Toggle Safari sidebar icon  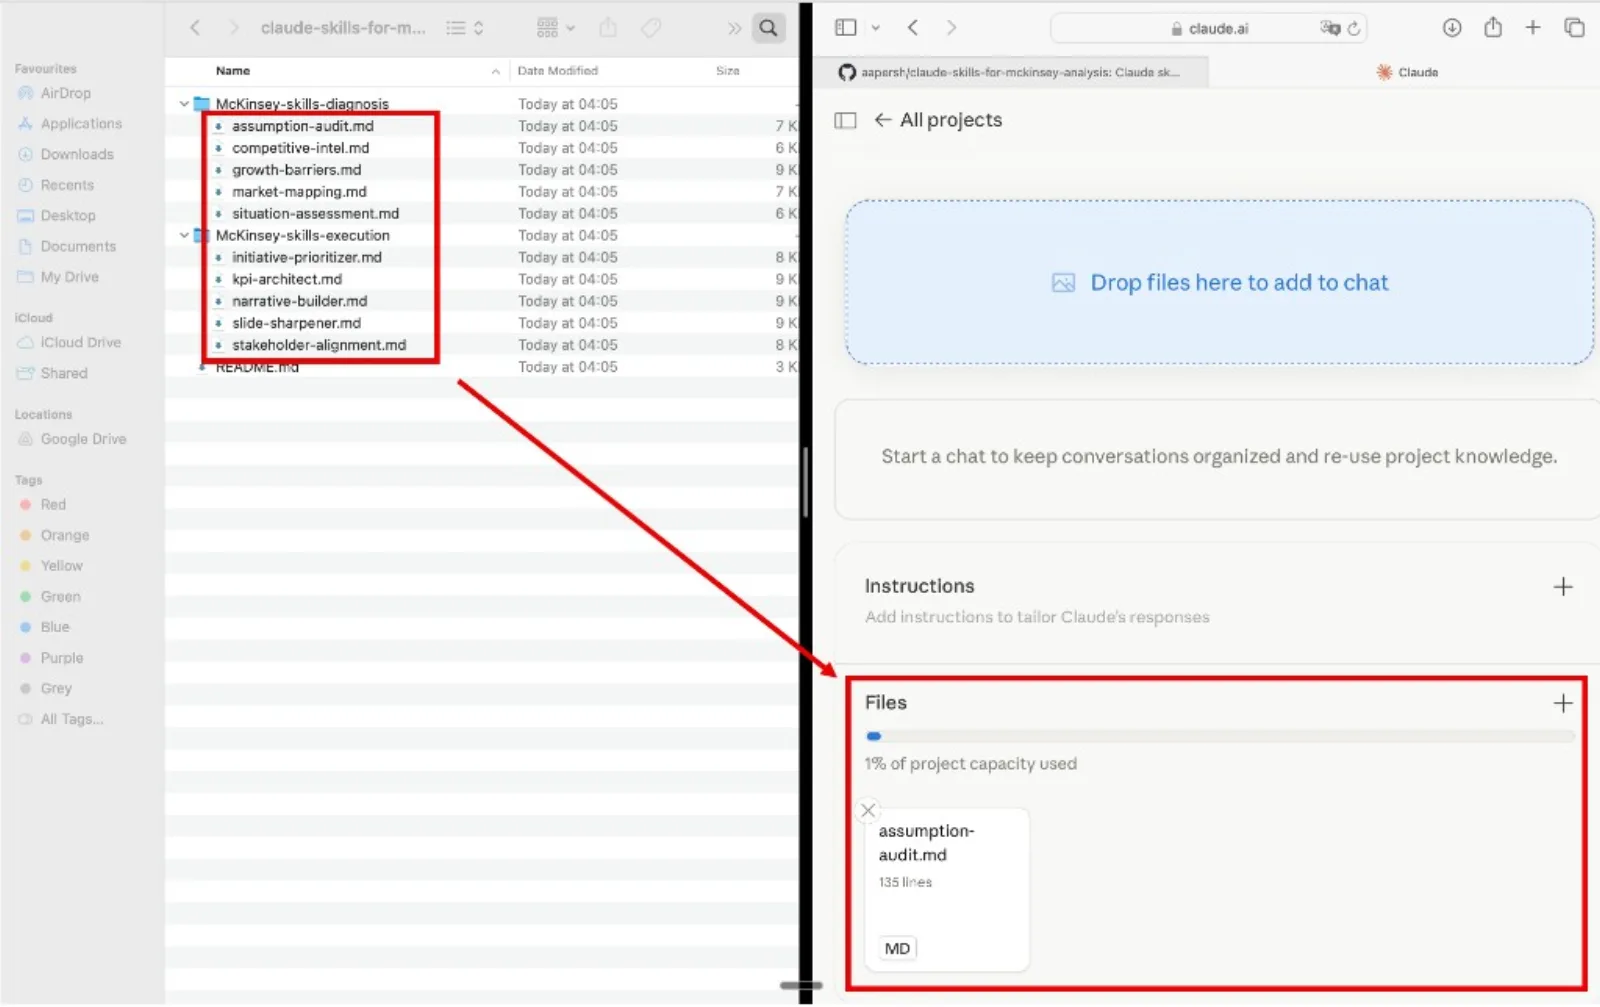(846, 28)
